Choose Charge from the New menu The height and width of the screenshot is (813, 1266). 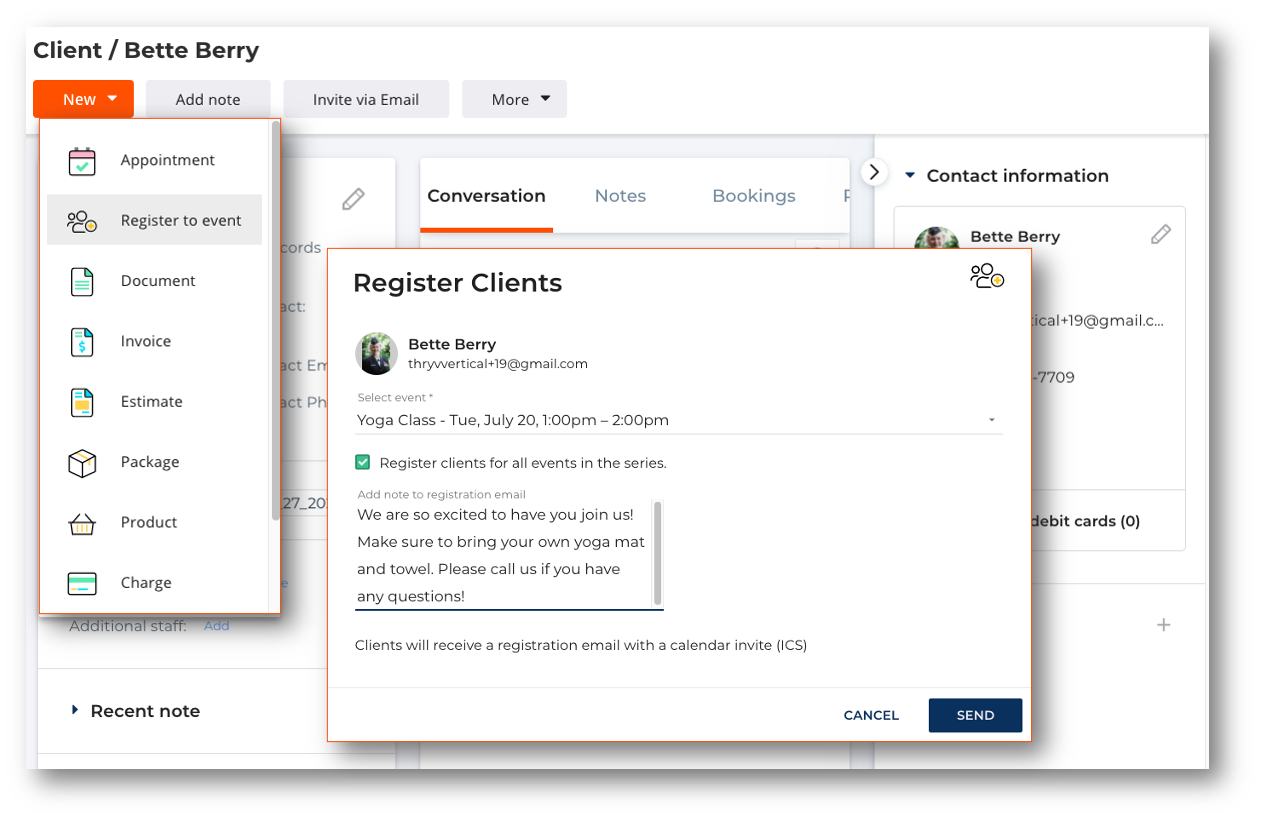point(154,582)
